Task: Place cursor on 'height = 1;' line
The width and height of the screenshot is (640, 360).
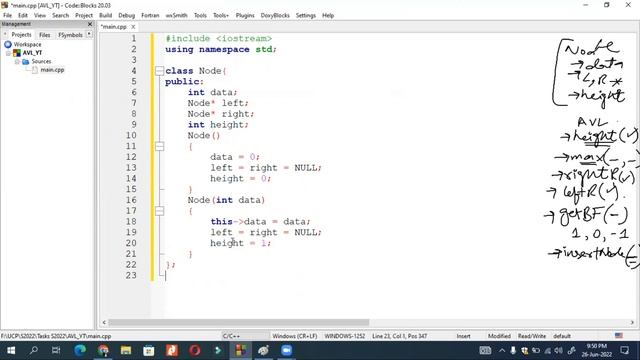Action: tap(240, 243)
